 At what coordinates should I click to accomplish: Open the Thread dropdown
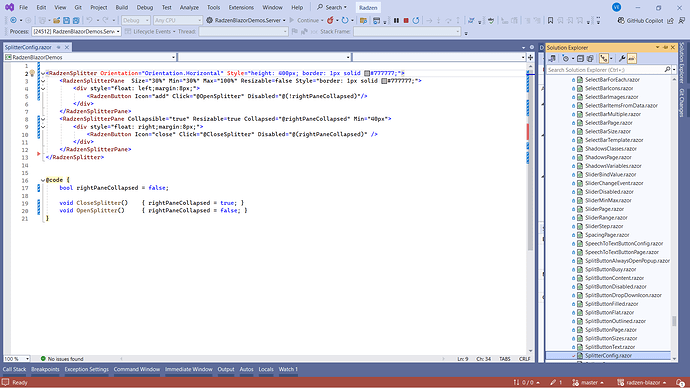click(x=243, y=31)
